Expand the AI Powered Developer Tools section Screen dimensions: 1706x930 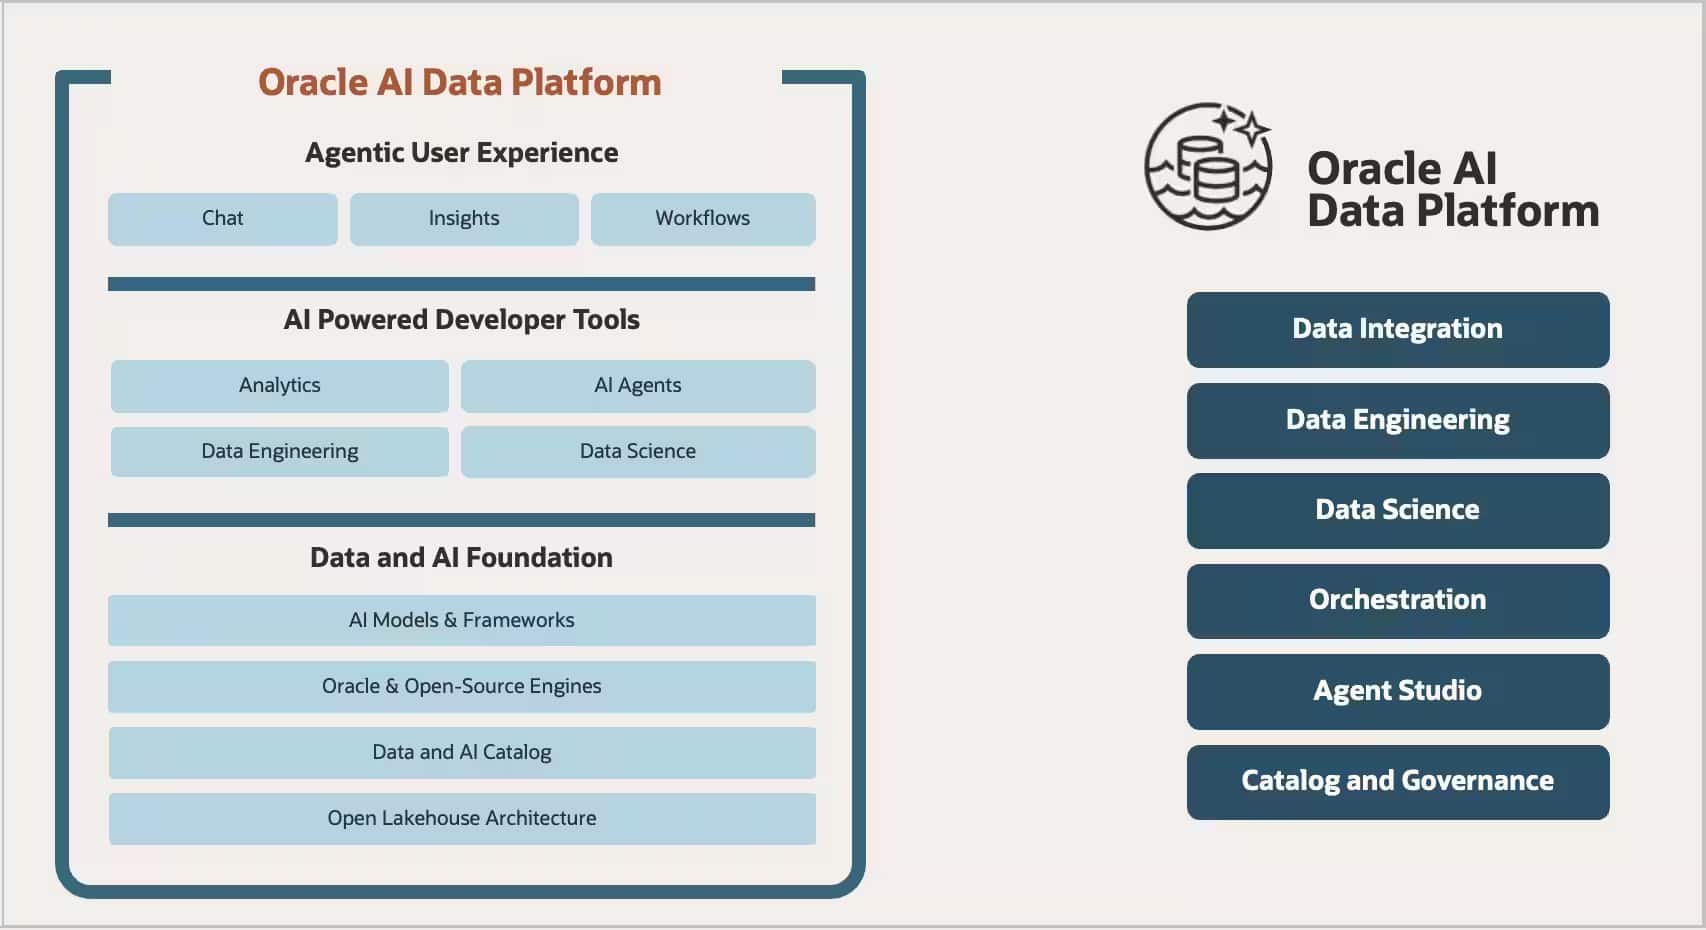pos(461,320)
